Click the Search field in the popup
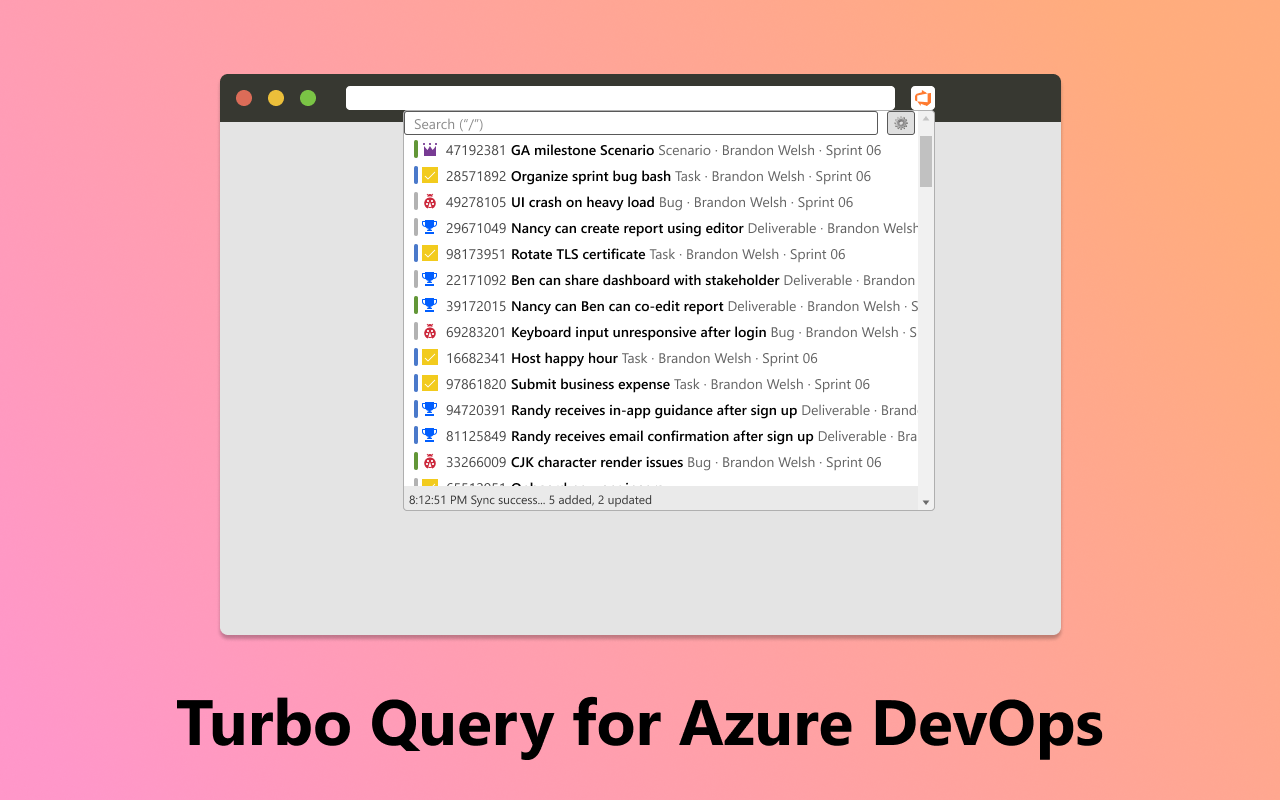Image resolution: width=1280 pixels, height=800 pixels. pyautogui.click(x=640, y=122)
